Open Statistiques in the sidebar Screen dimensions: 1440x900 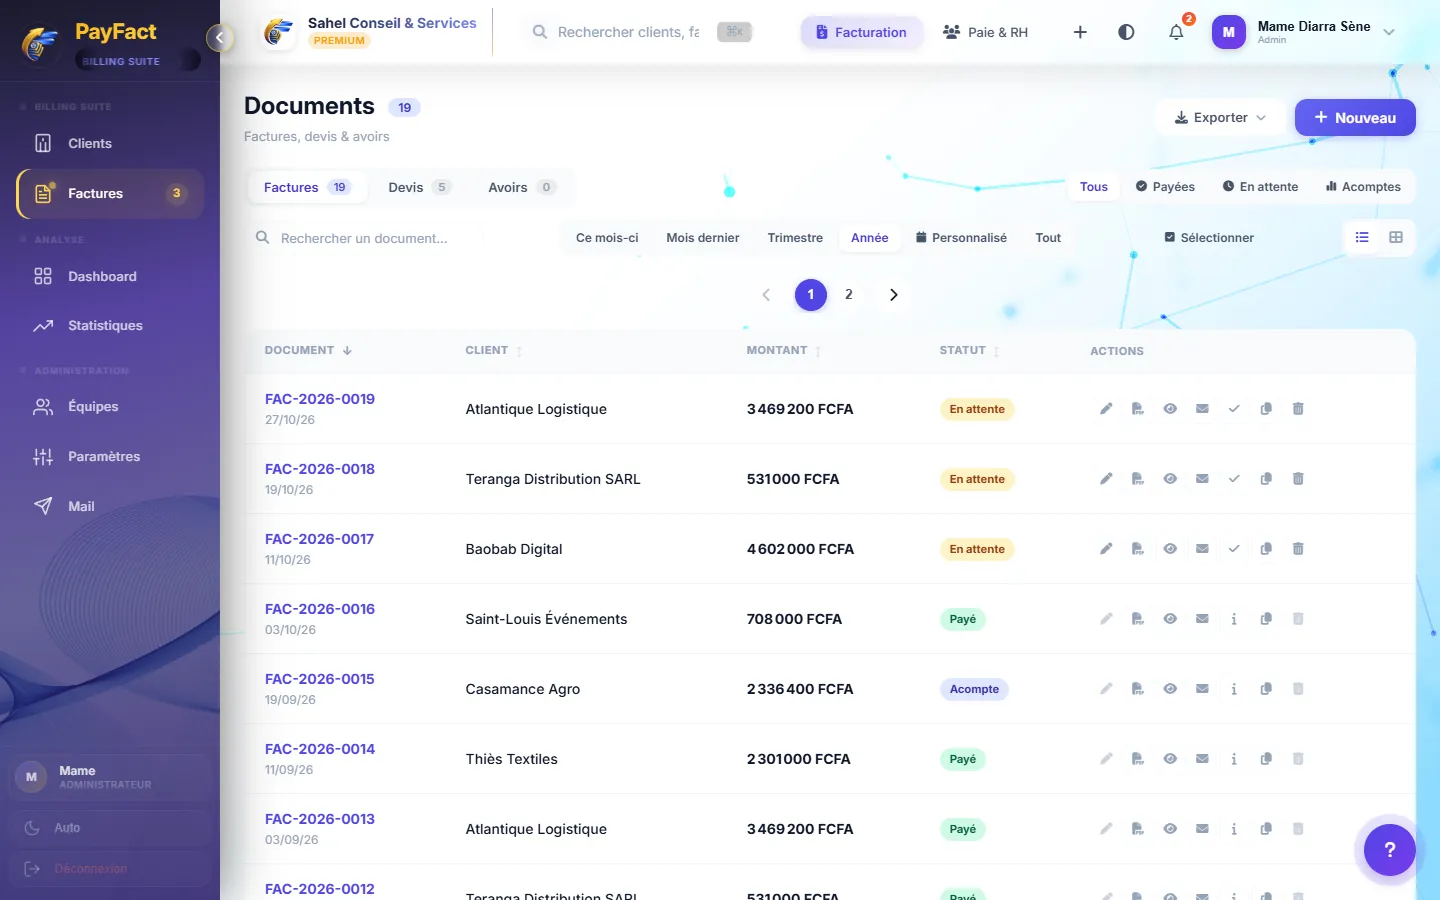click(x=110, y=326)
